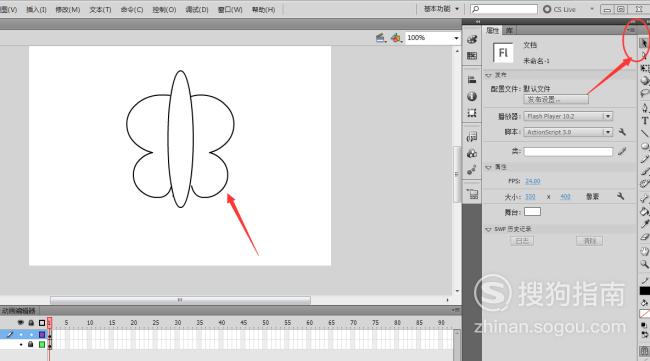Open the Code Snippets panel icon
This screenshot has height=361, width=650.
472,137
